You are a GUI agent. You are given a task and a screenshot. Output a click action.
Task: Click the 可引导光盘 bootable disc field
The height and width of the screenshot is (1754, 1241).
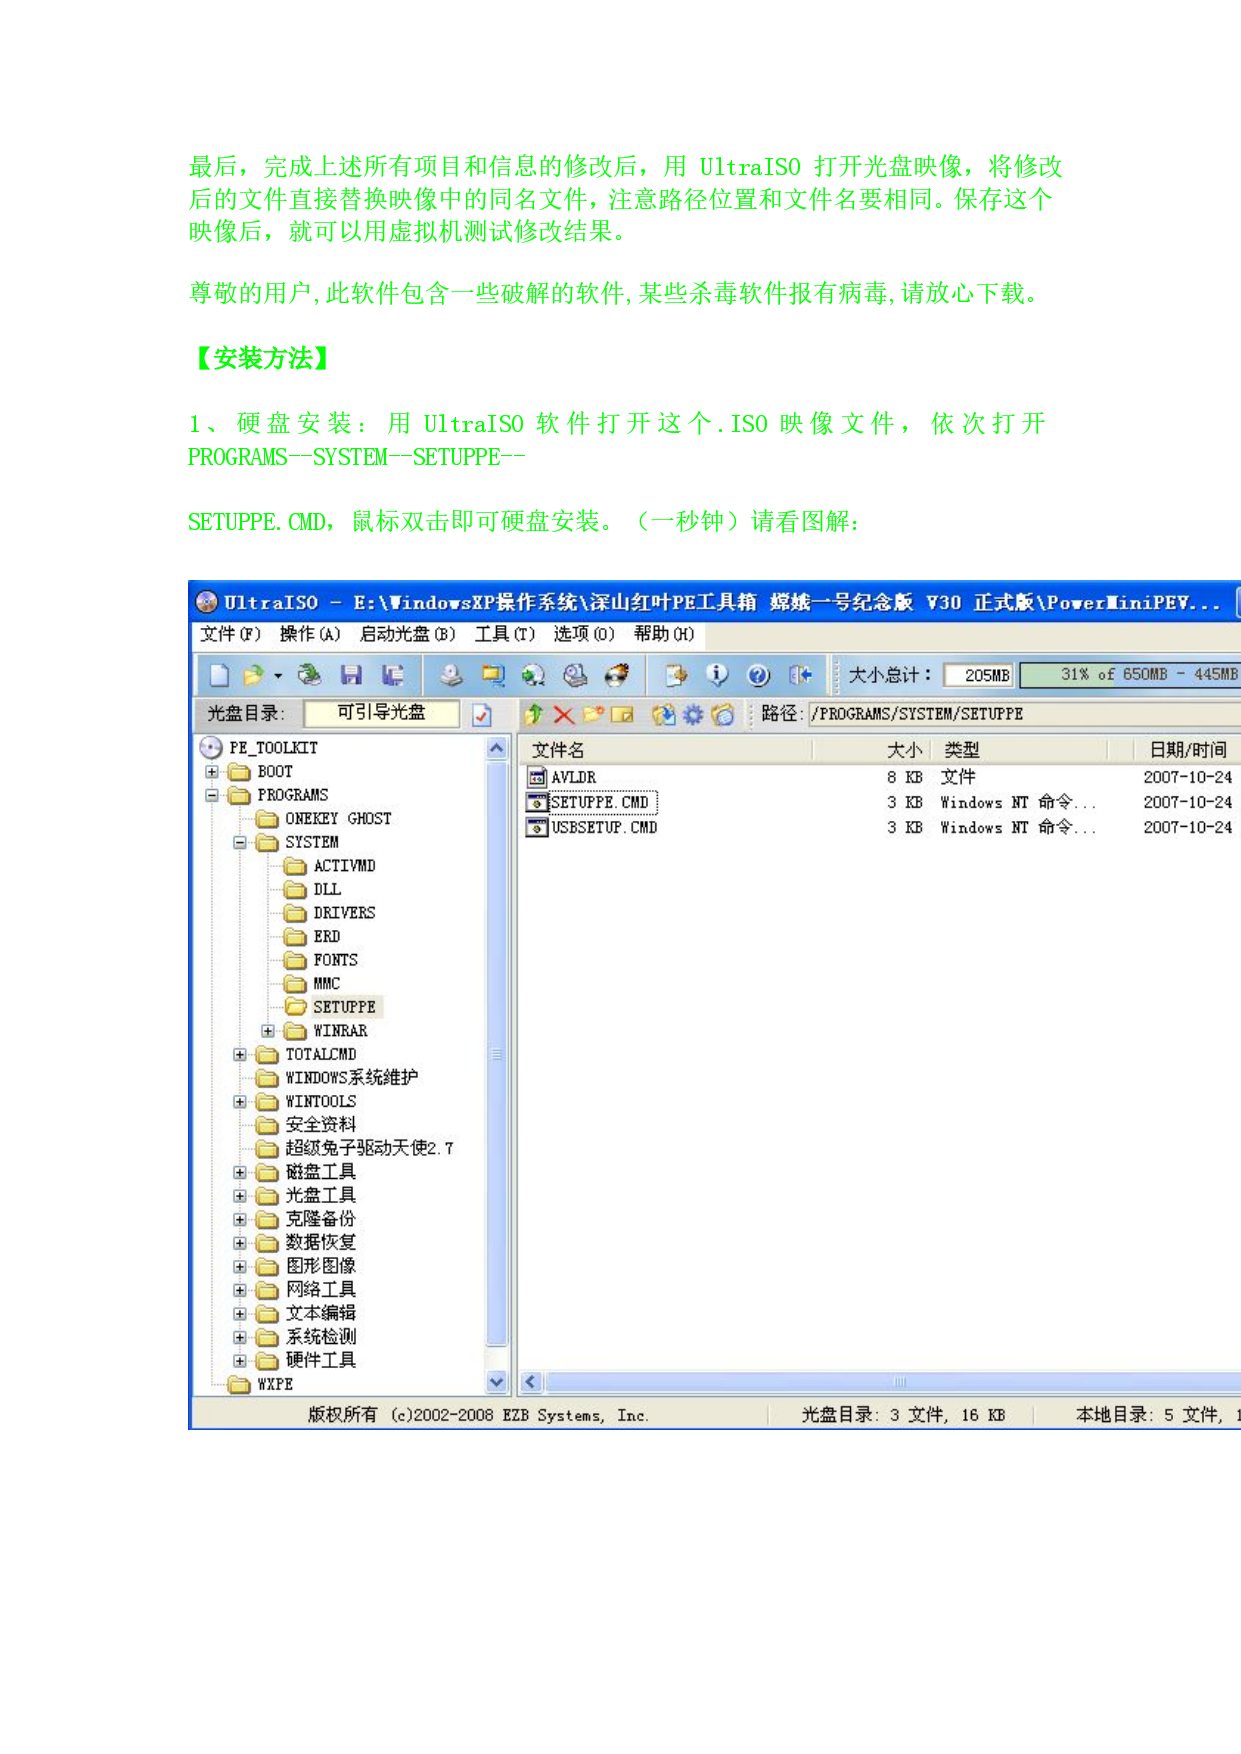pyautogui.click(x=381, y=713)
